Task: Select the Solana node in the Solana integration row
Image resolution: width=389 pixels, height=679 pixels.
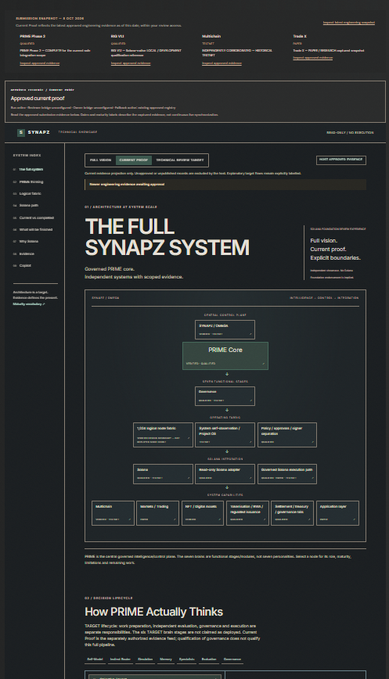Action: pos(163,474)
